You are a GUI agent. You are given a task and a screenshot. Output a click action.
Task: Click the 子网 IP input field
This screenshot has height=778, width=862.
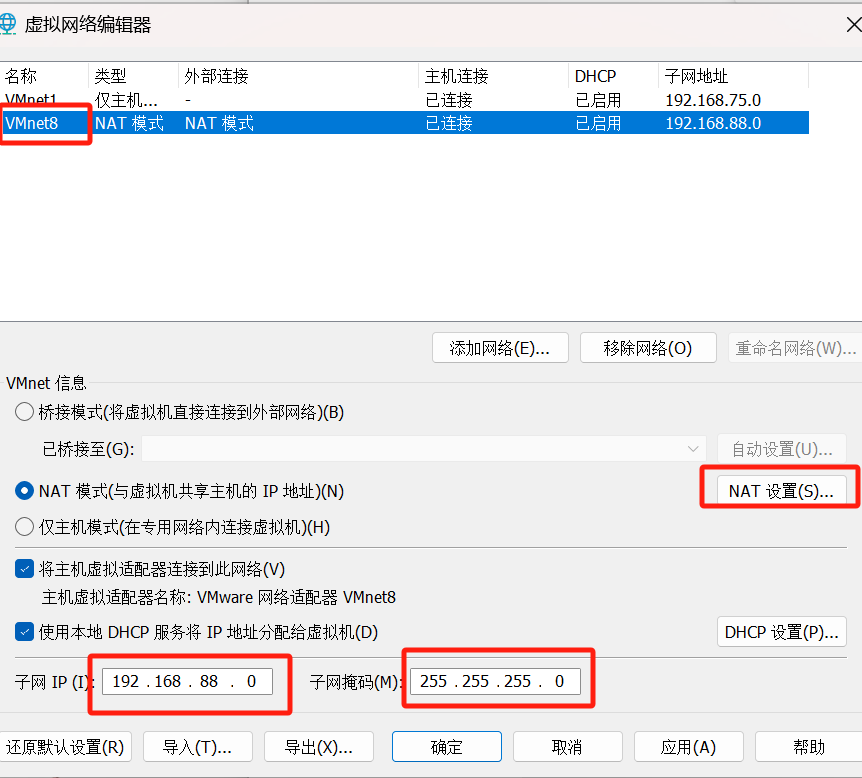click(187, 681)
